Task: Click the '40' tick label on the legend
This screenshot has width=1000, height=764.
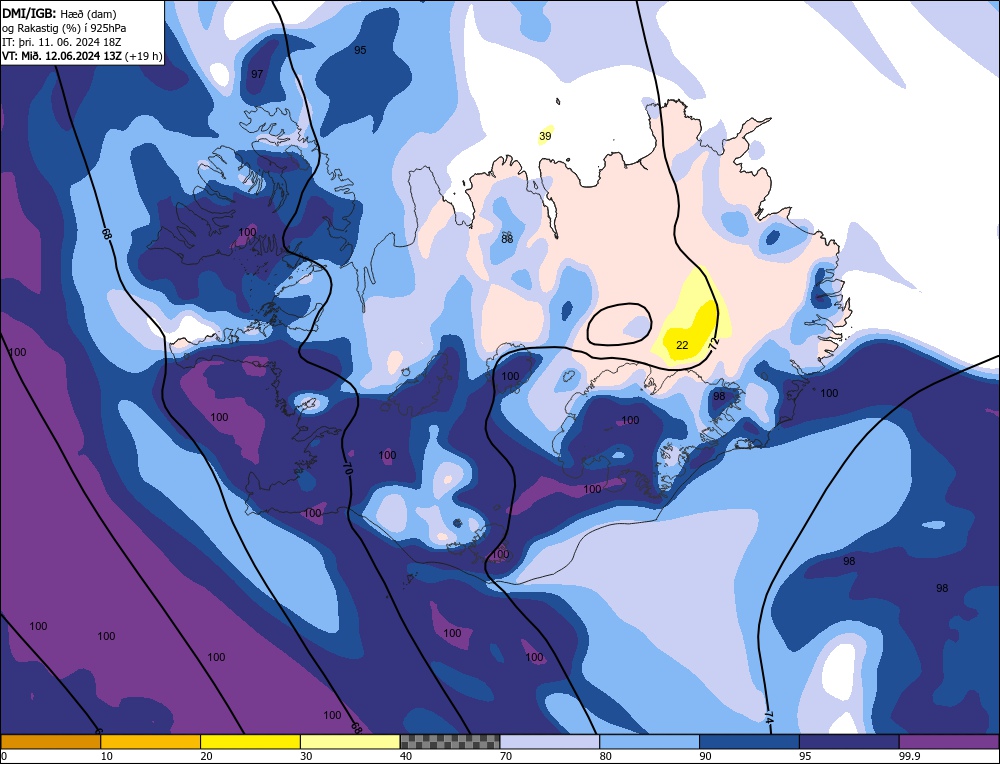Action: (x=406, y=756)
